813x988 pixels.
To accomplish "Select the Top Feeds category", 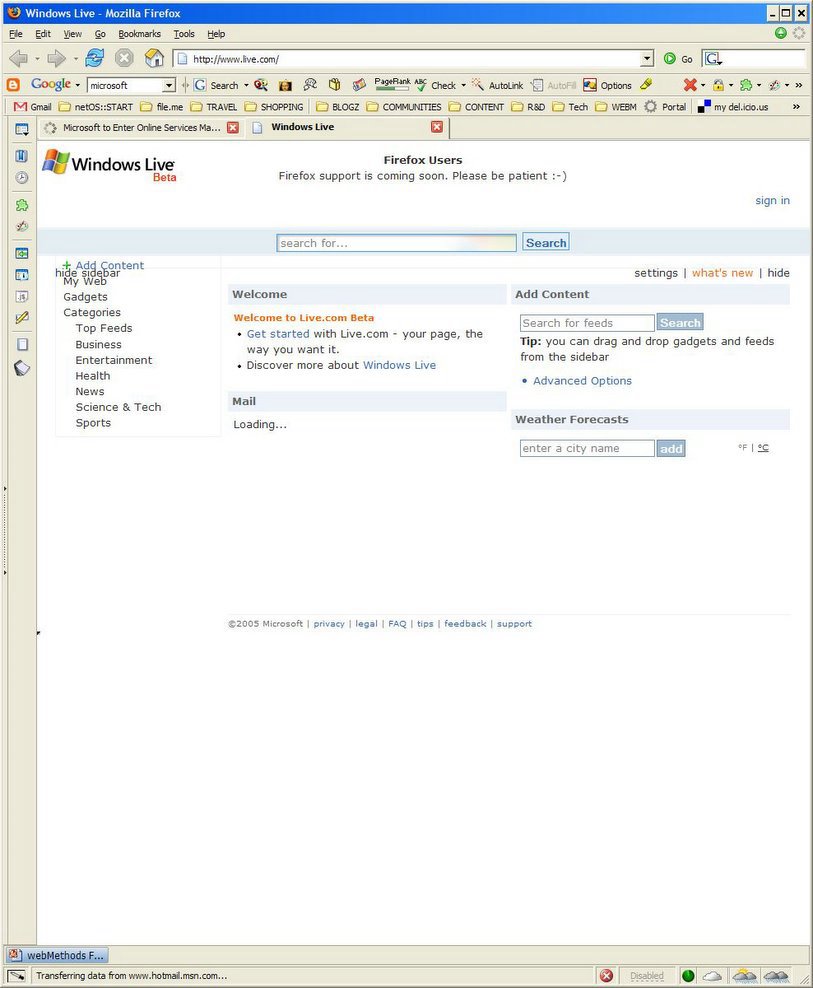I will 104,328.
